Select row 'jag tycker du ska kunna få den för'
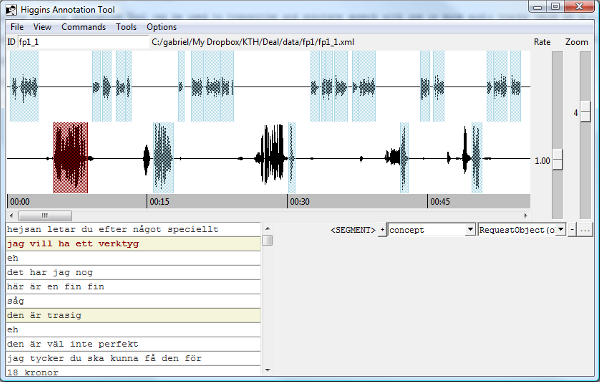Image resolution: width=600 pixels, height=382 pixels. click(133, 358)
